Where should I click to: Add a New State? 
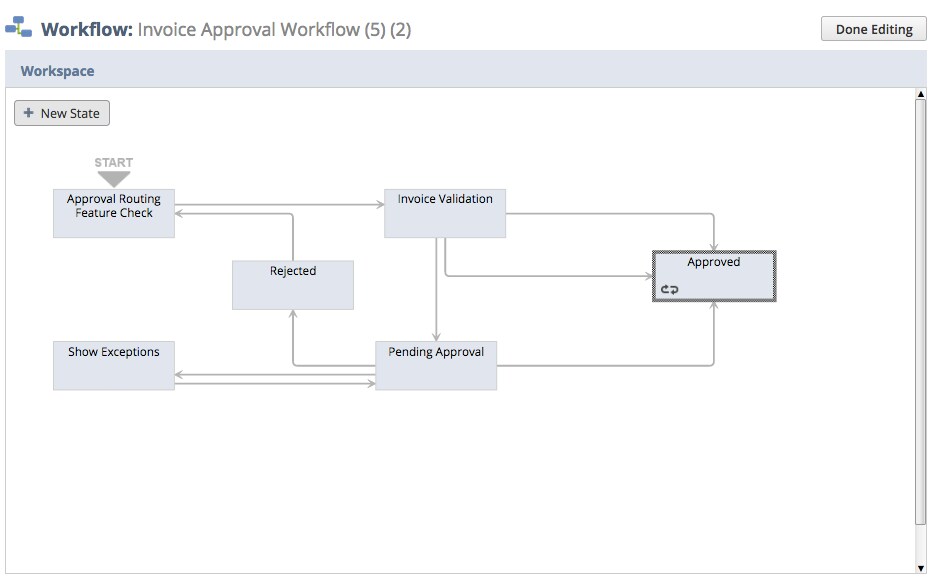point(62,113)
